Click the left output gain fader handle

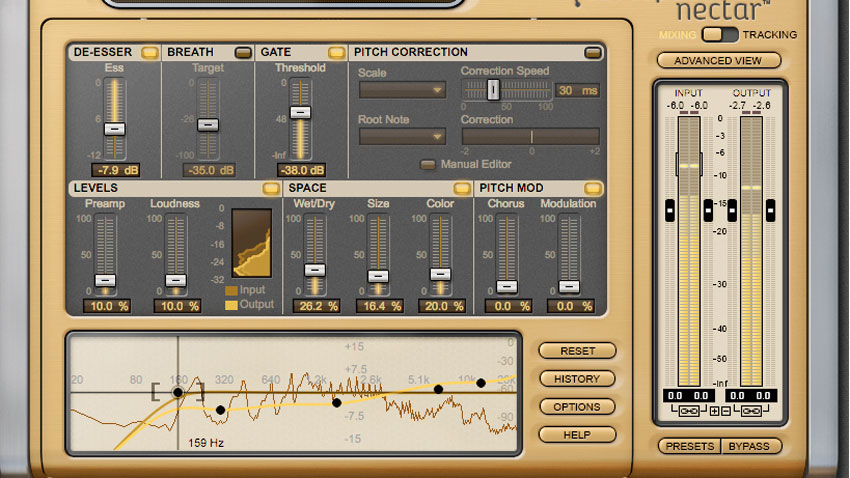732,210
